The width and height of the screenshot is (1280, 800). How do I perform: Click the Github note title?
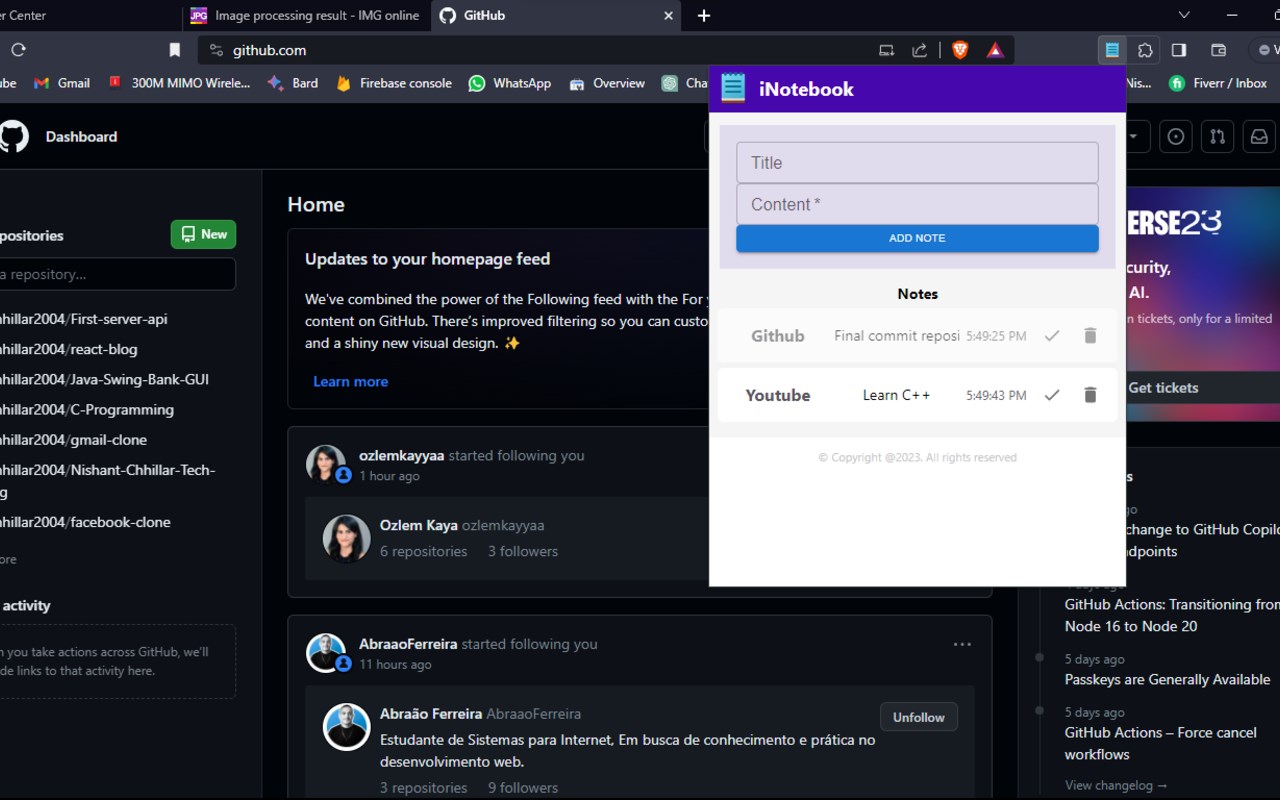click(777, 336)
